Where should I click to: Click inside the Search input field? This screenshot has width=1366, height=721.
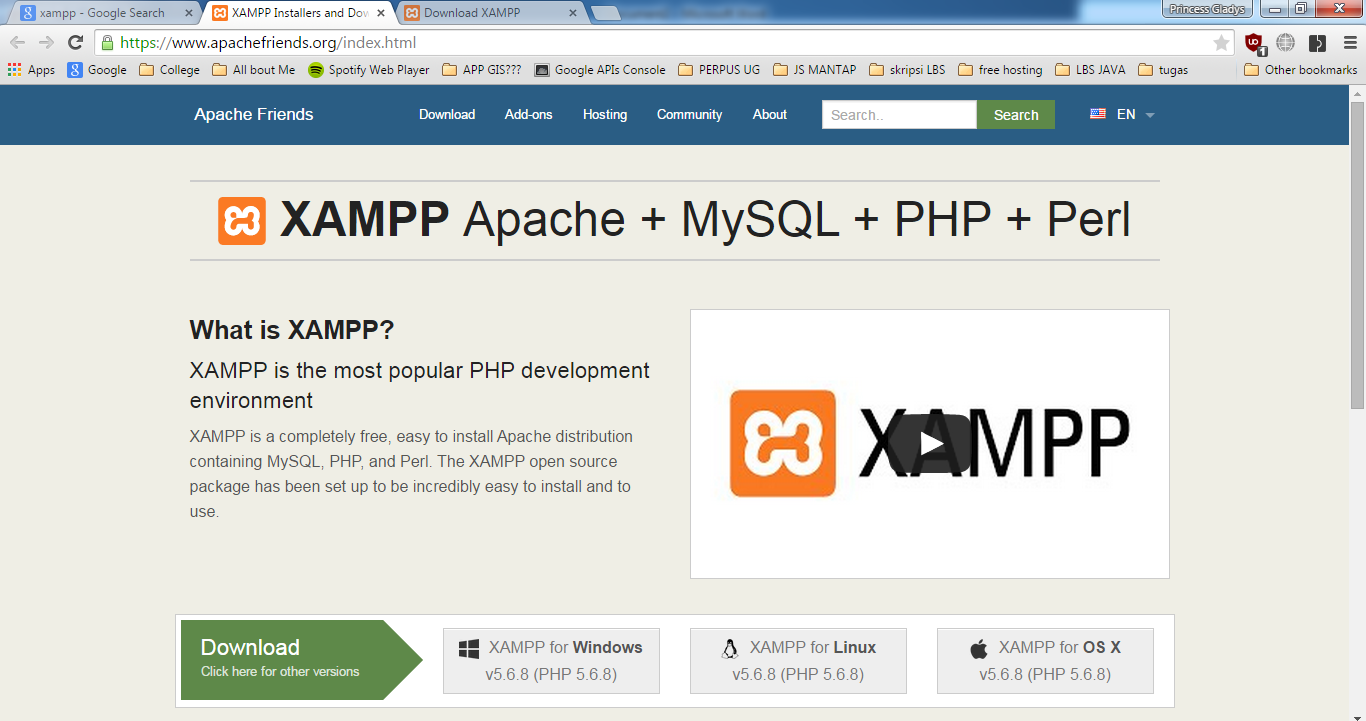point(897,114)
